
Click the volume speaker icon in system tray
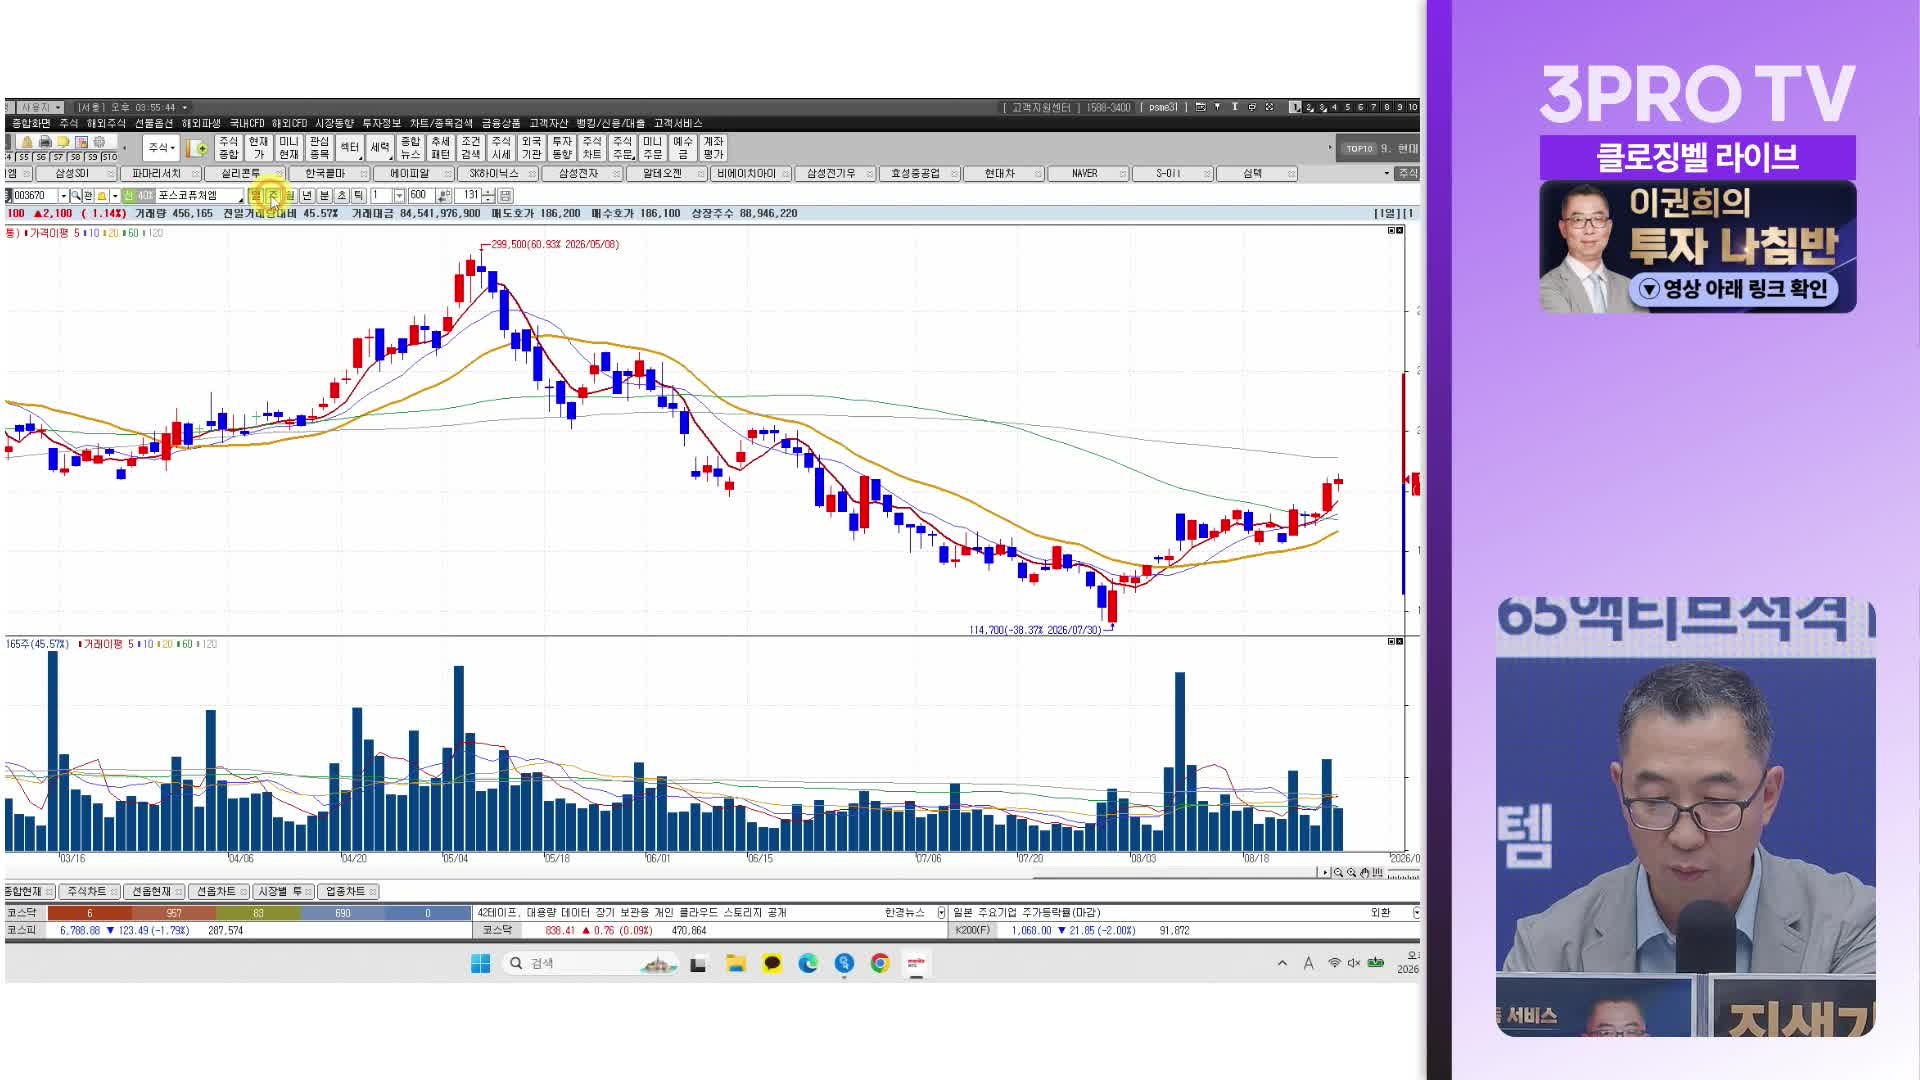[x=1354, y=963]
